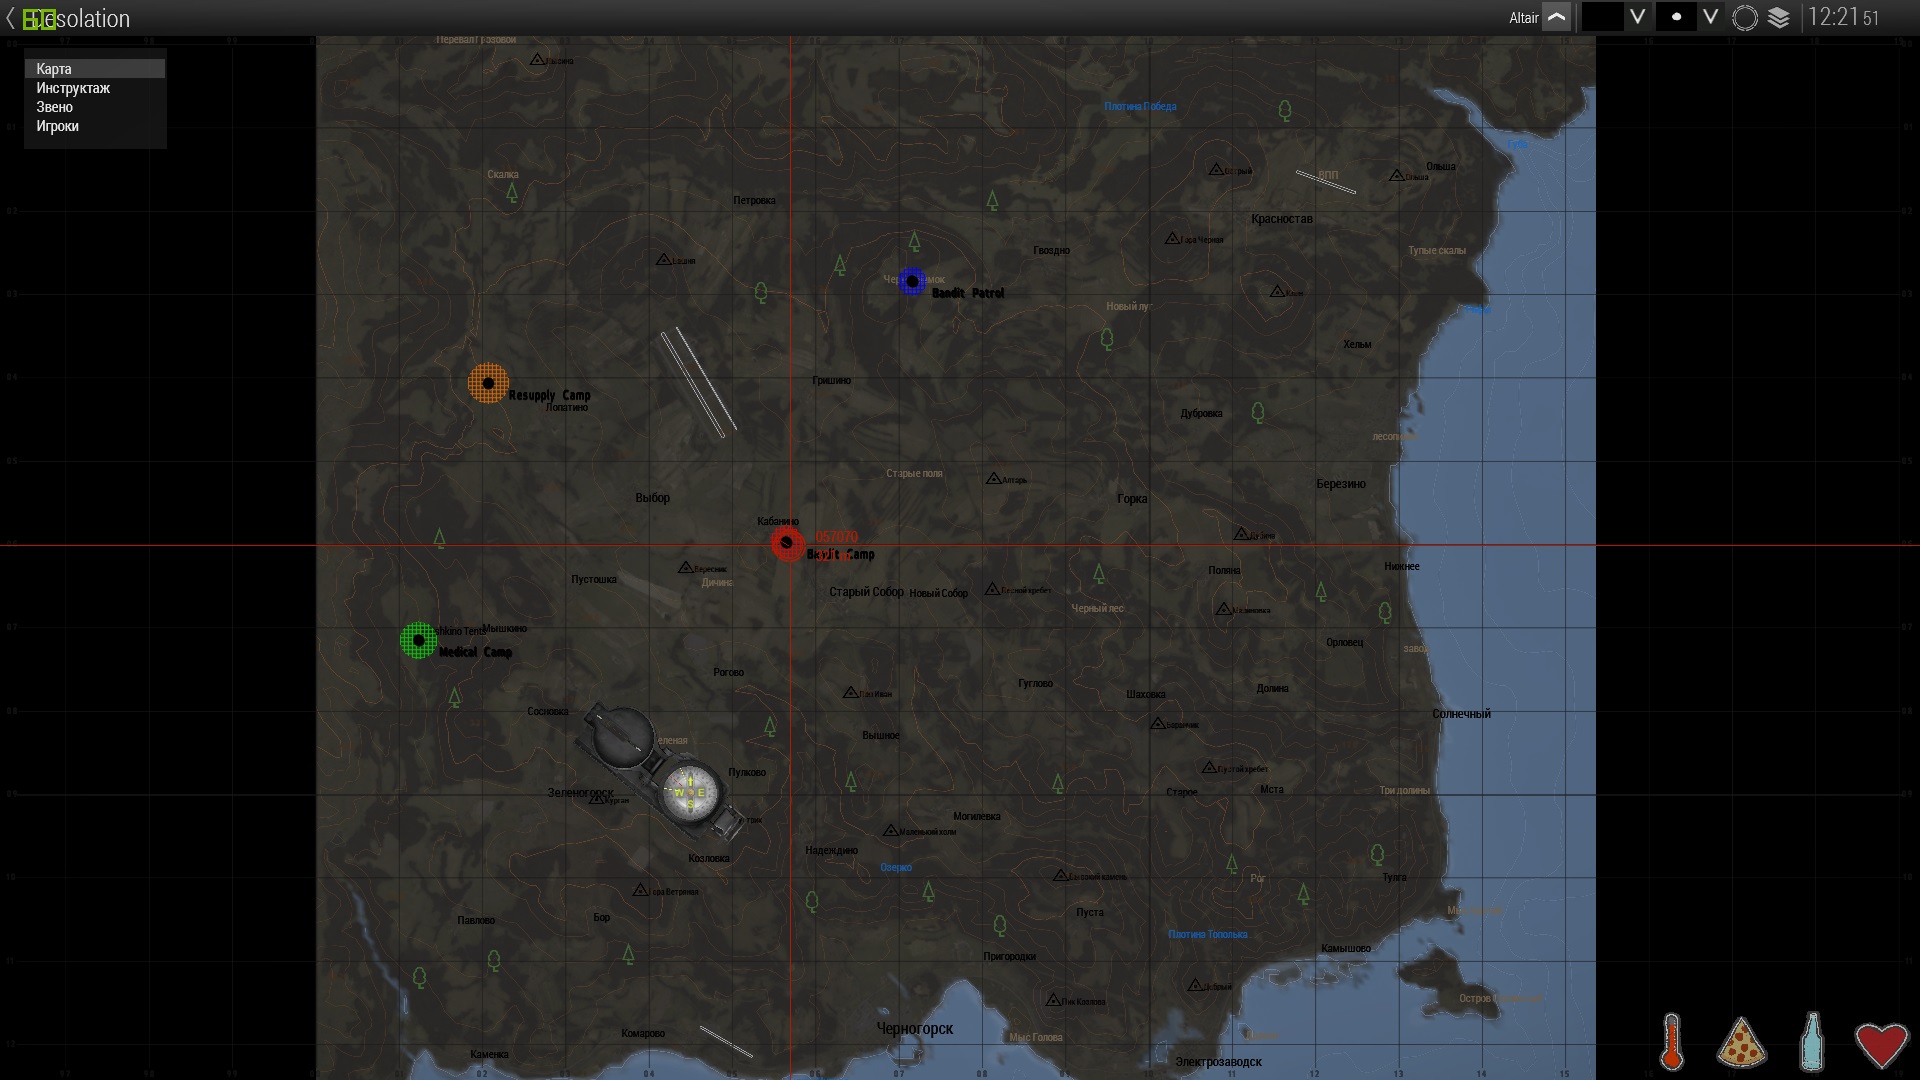1920x1080 pixels.
Task: Click the Пулково village label
Action: click(747, 773)
